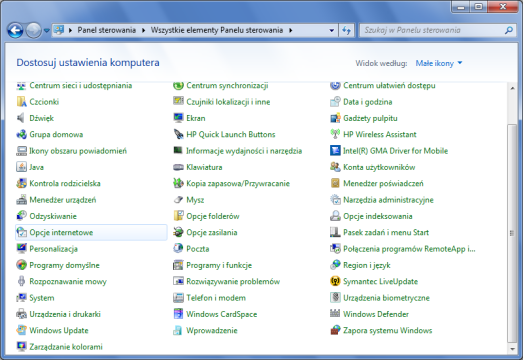Open the Symantec LiveUpdate icon
This screenshot has width=523, height=360.
[335, 282]
